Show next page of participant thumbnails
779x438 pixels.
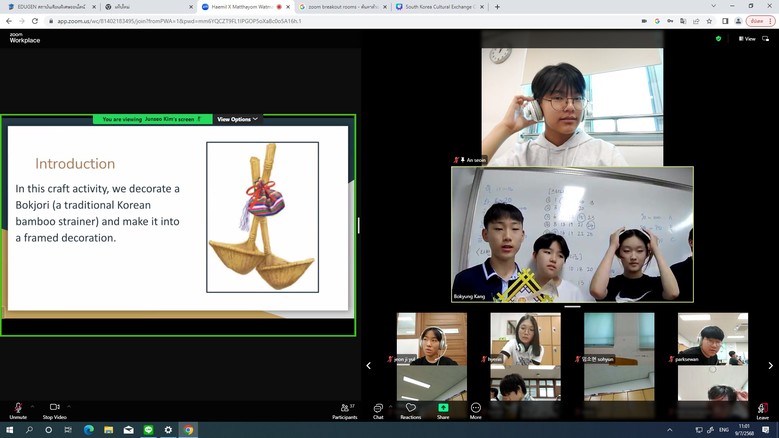click(770, 366)
